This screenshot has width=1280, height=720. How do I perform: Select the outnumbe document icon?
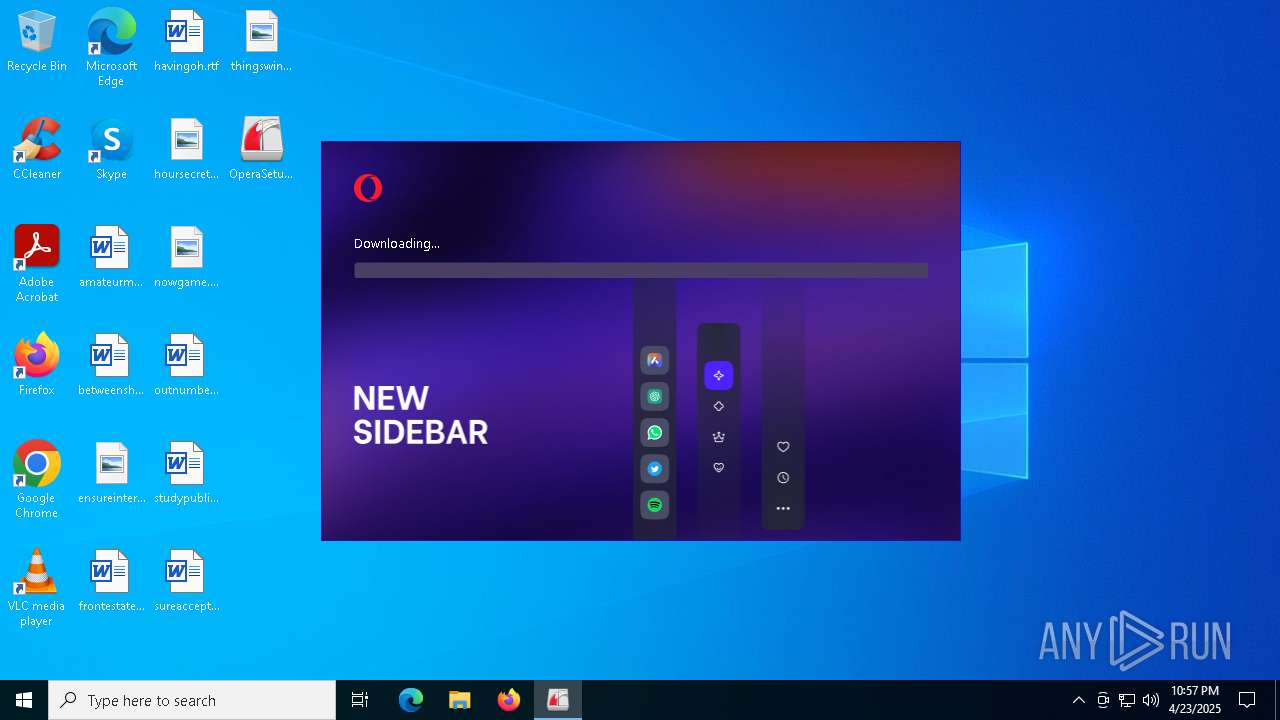186,366
